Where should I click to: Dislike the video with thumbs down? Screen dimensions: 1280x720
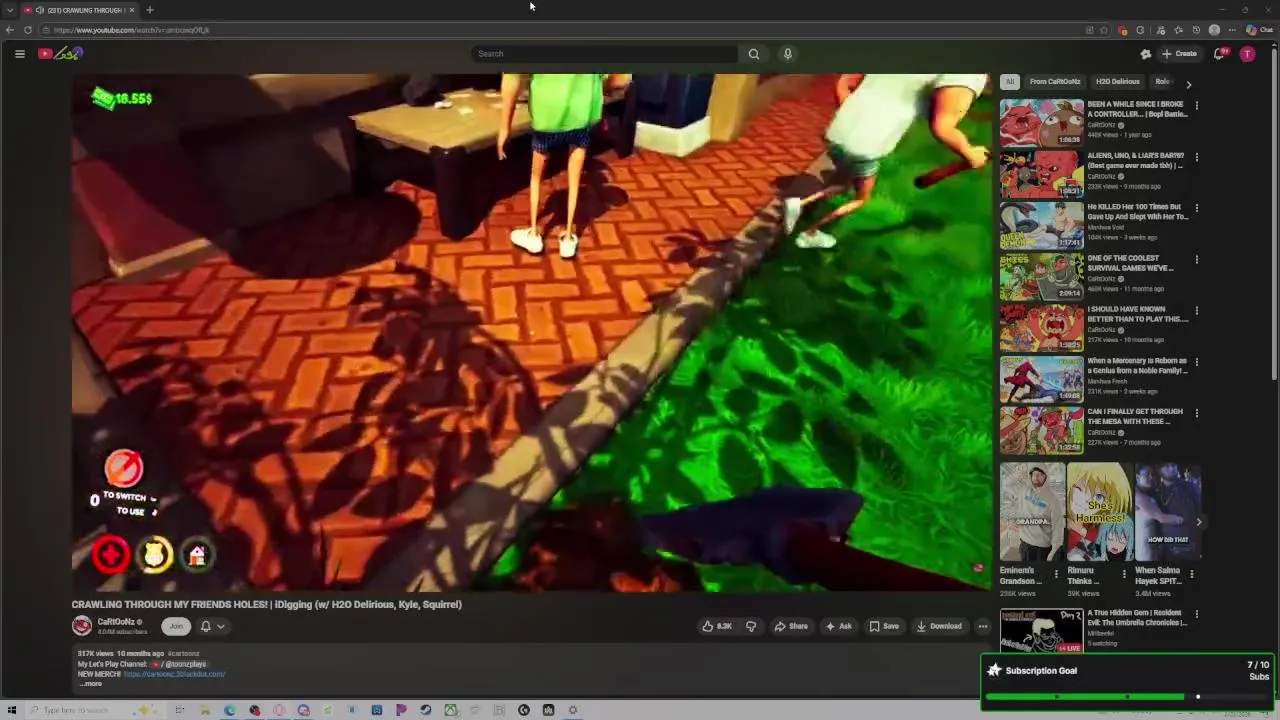point(751,626)
